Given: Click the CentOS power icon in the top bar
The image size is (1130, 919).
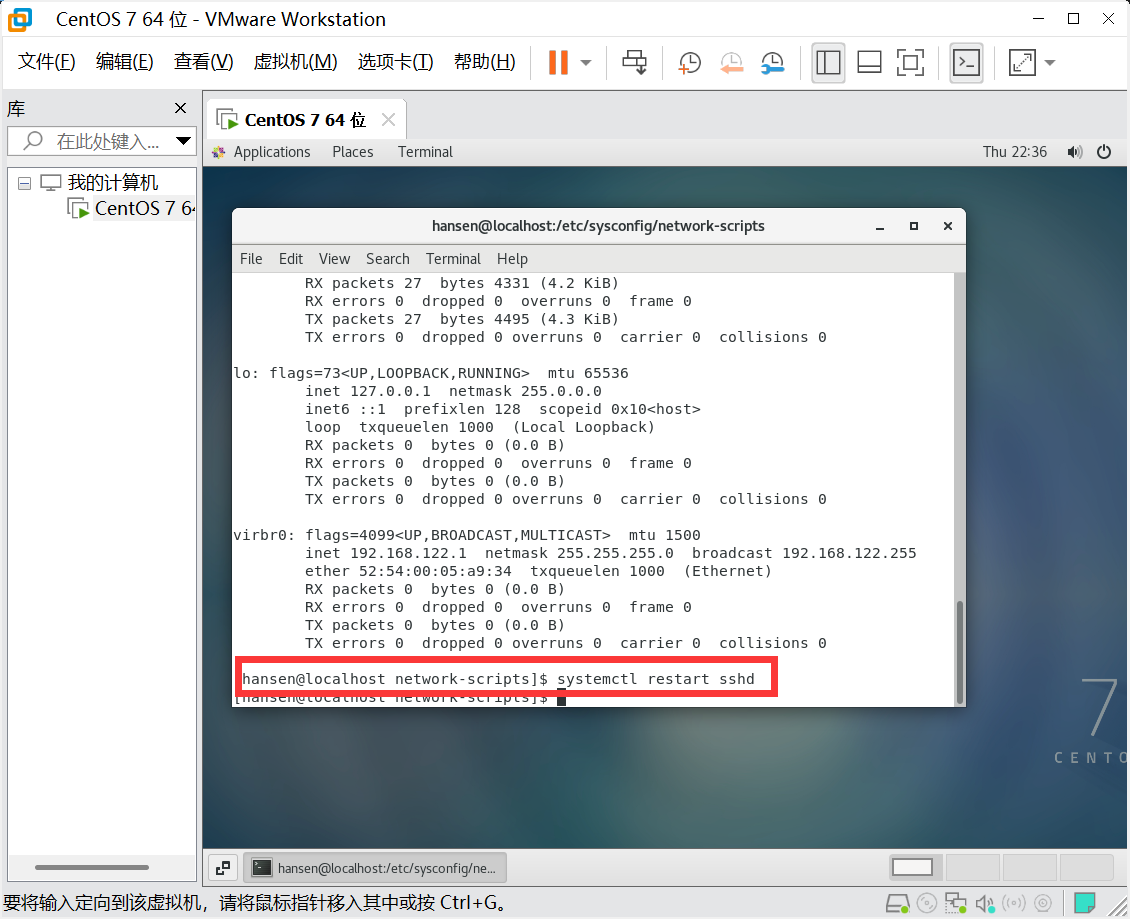Looking at the screenshot, I should (1103, 151).
